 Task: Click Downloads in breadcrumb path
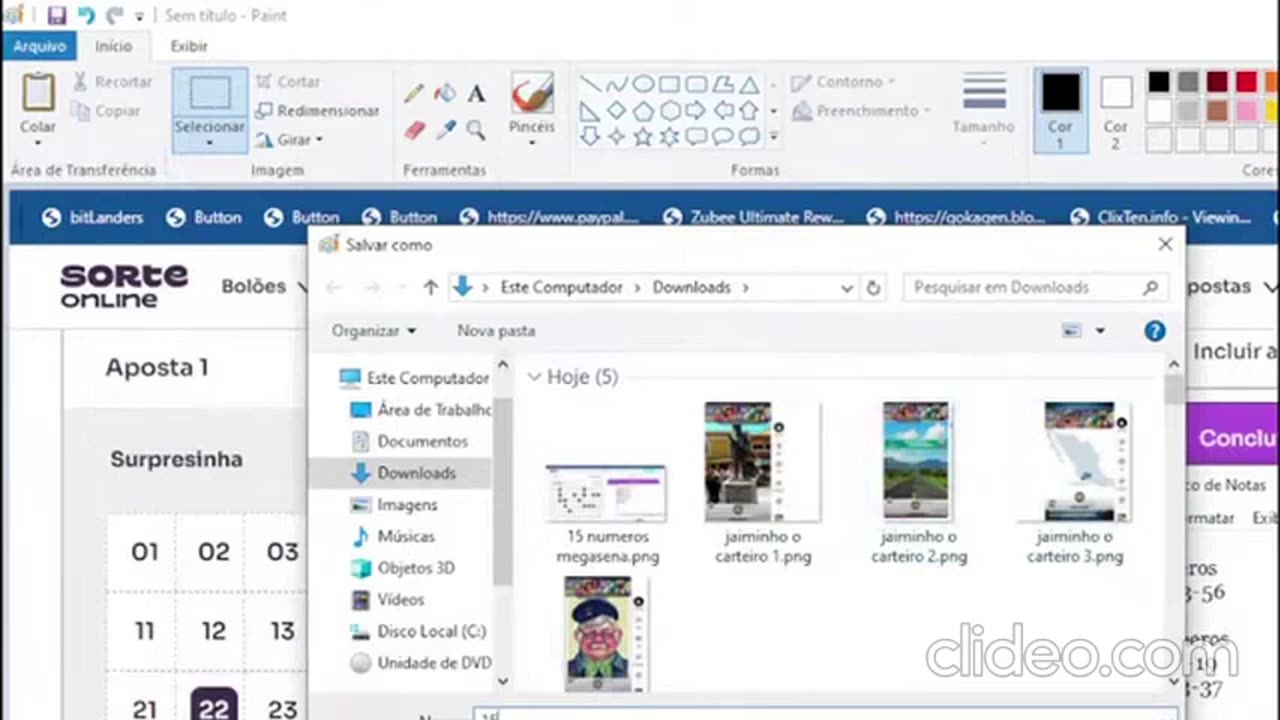692,287
